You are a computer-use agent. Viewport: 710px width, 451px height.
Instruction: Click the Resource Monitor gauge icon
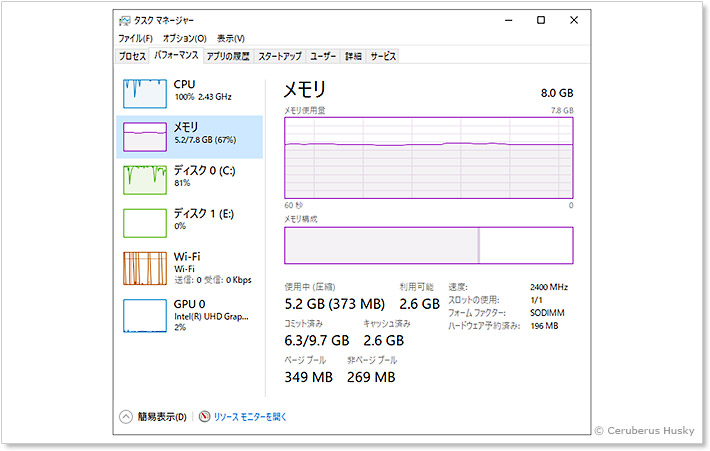[205, 416]
